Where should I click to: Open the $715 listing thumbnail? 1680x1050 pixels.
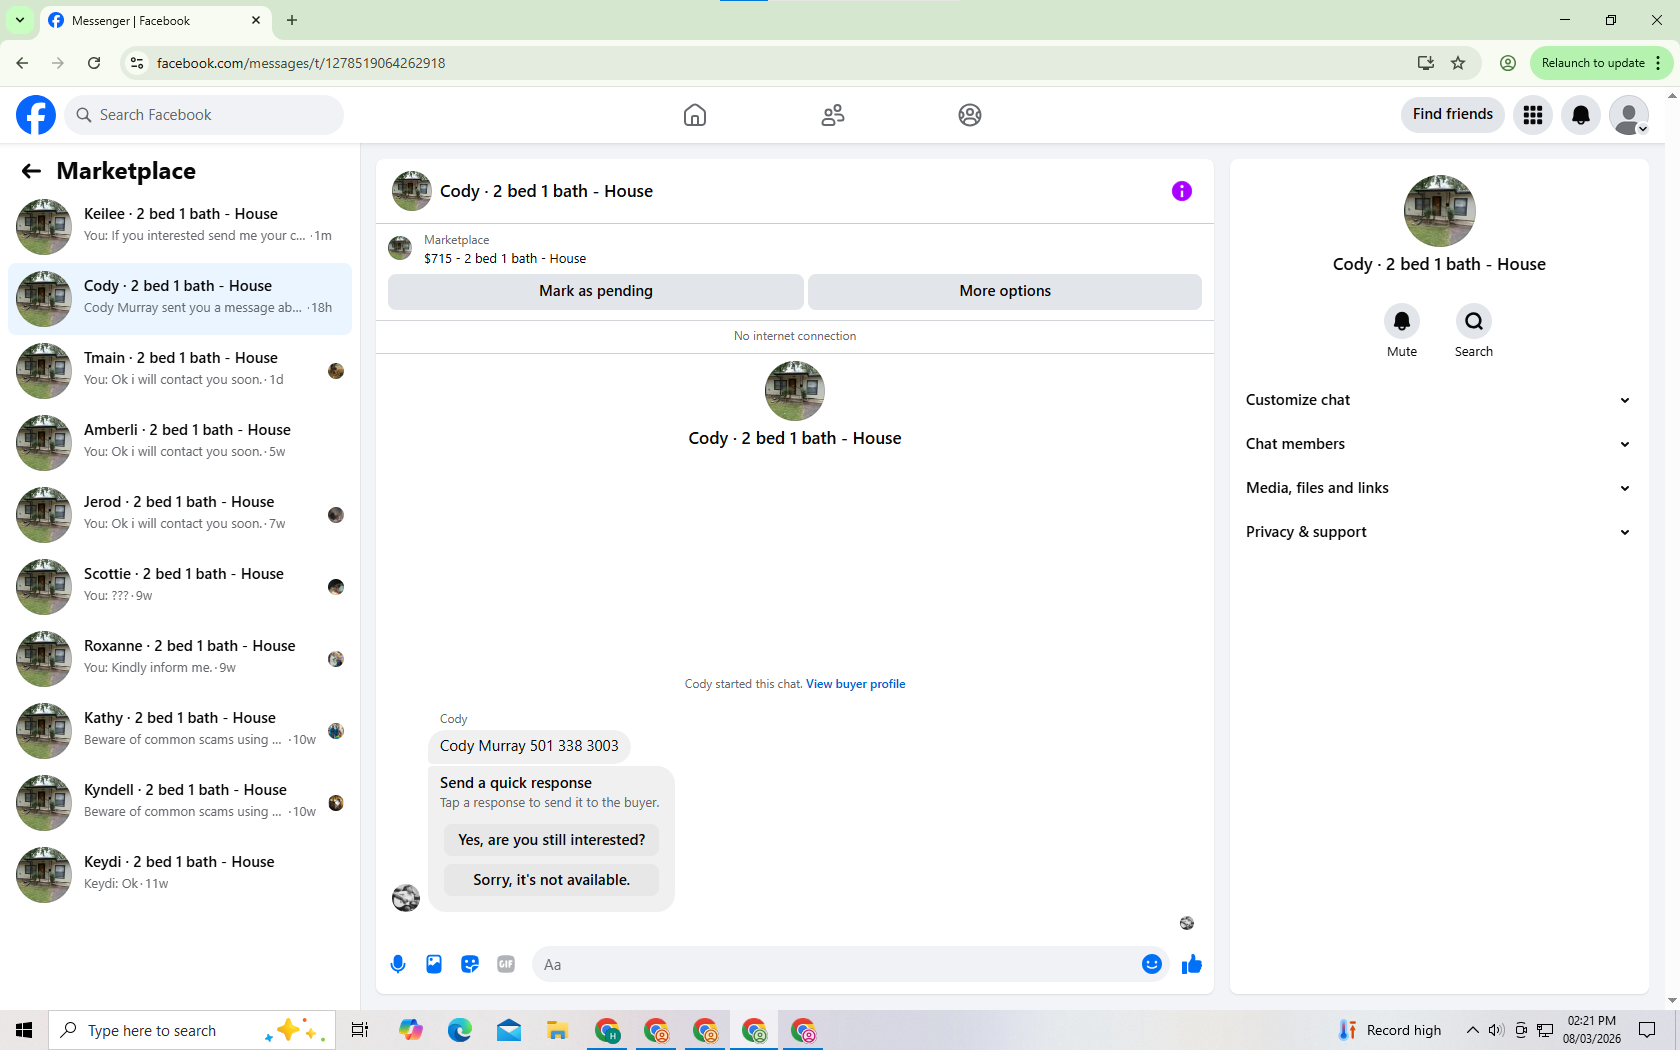(400, 248)
